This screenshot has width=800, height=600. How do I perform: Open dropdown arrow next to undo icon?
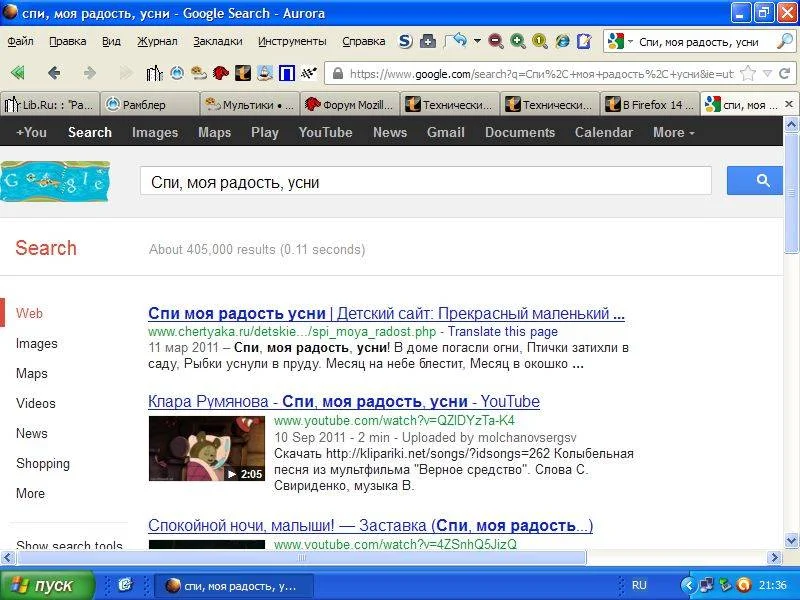tap(477, 41)
